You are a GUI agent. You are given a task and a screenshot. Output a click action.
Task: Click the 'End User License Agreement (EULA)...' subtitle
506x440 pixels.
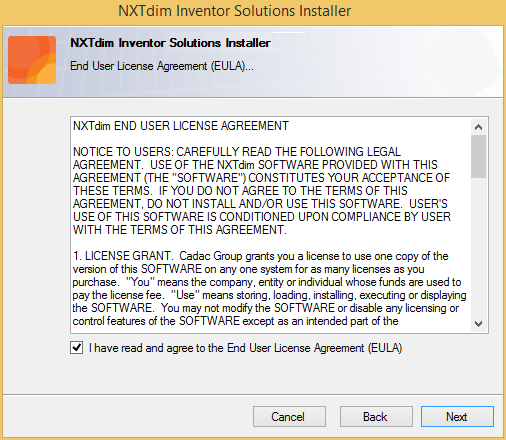pyautogui.click(x=162, y=66)
